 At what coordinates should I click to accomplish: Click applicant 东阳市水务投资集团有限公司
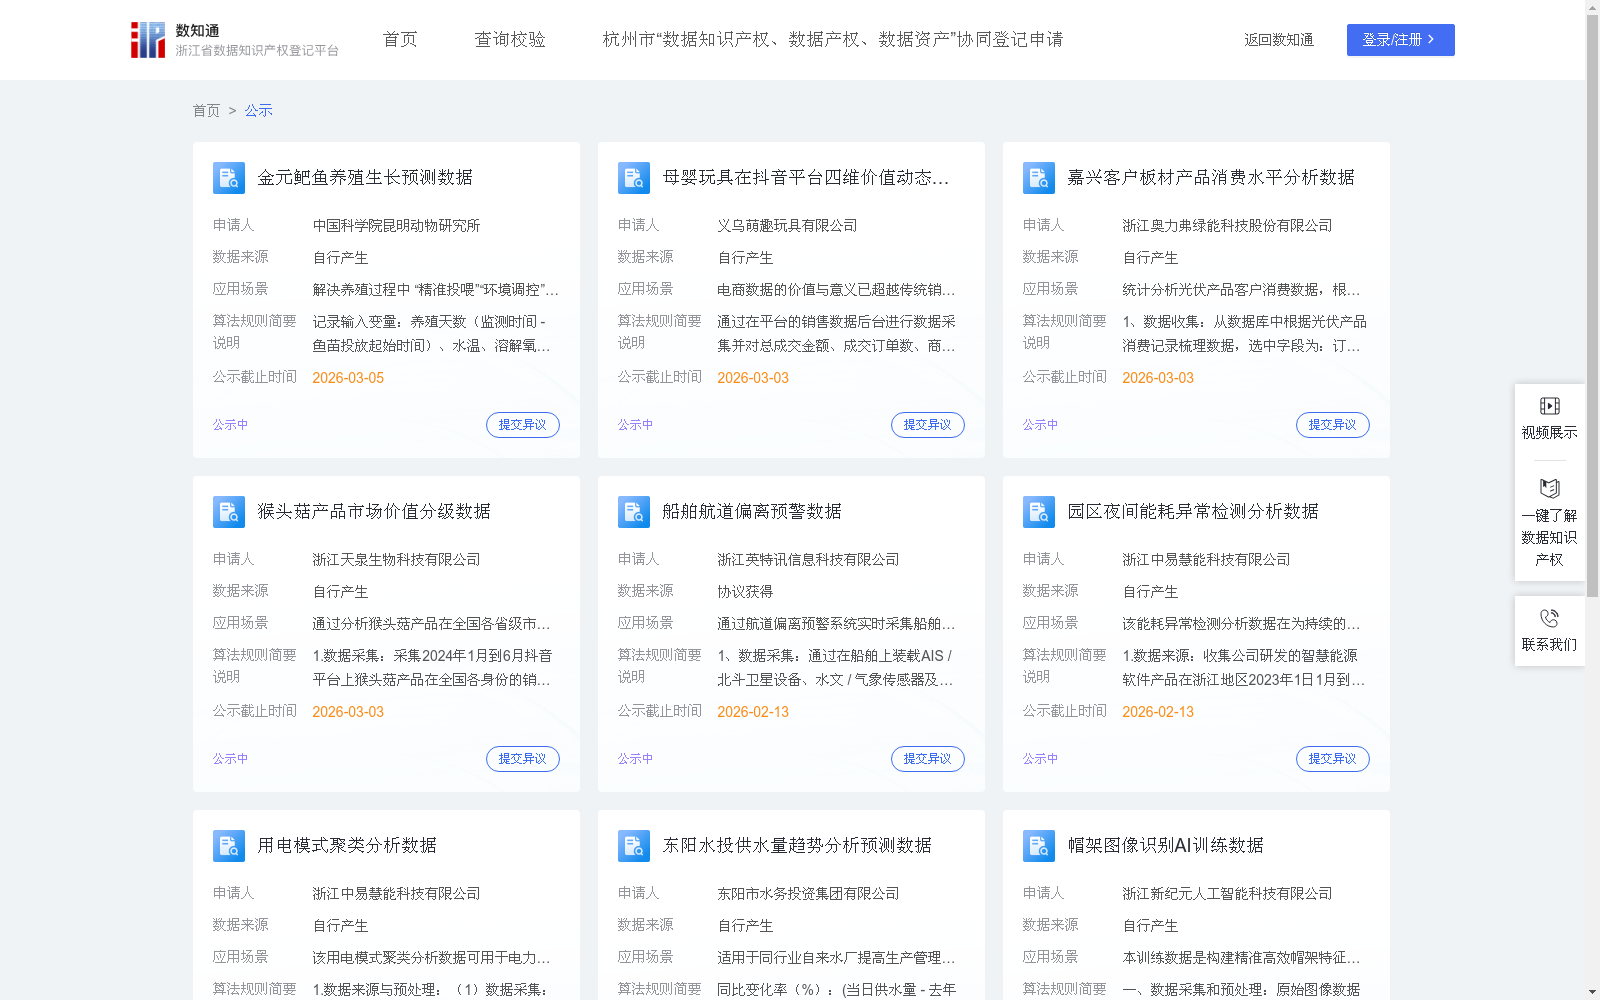(x=808, y=894)
